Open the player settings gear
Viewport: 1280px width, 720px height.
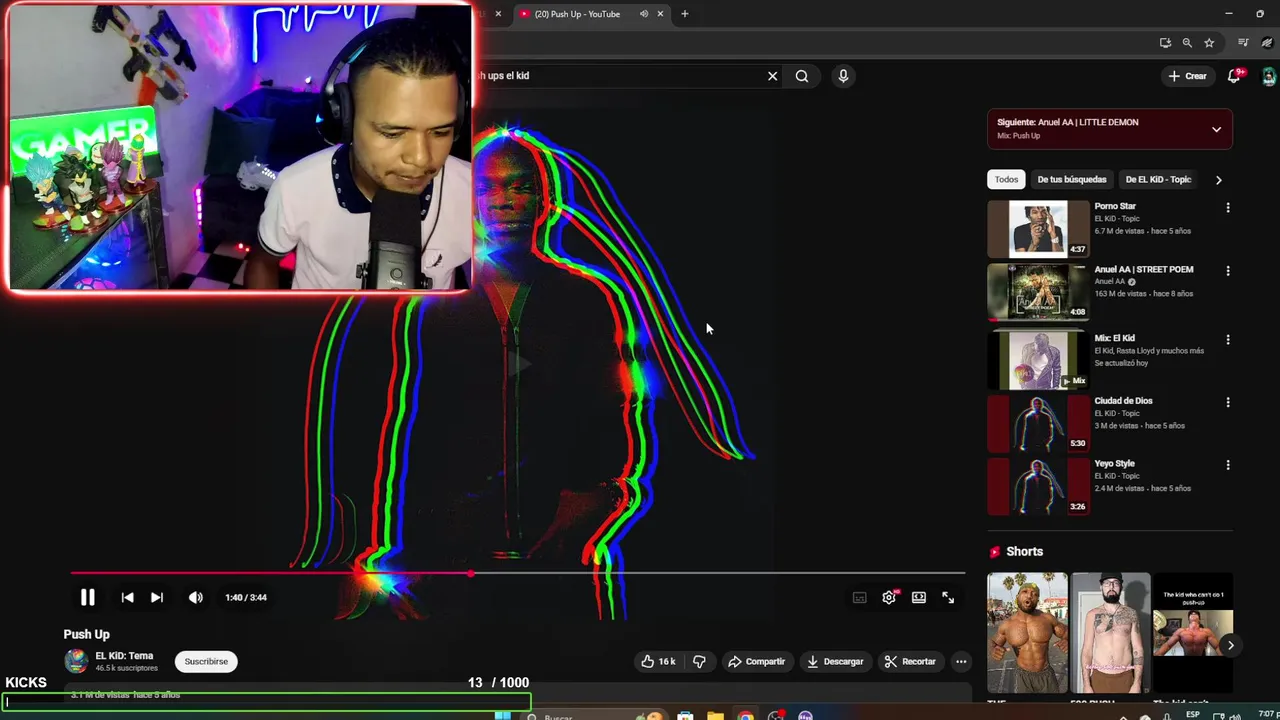click(x=889, y=597)
